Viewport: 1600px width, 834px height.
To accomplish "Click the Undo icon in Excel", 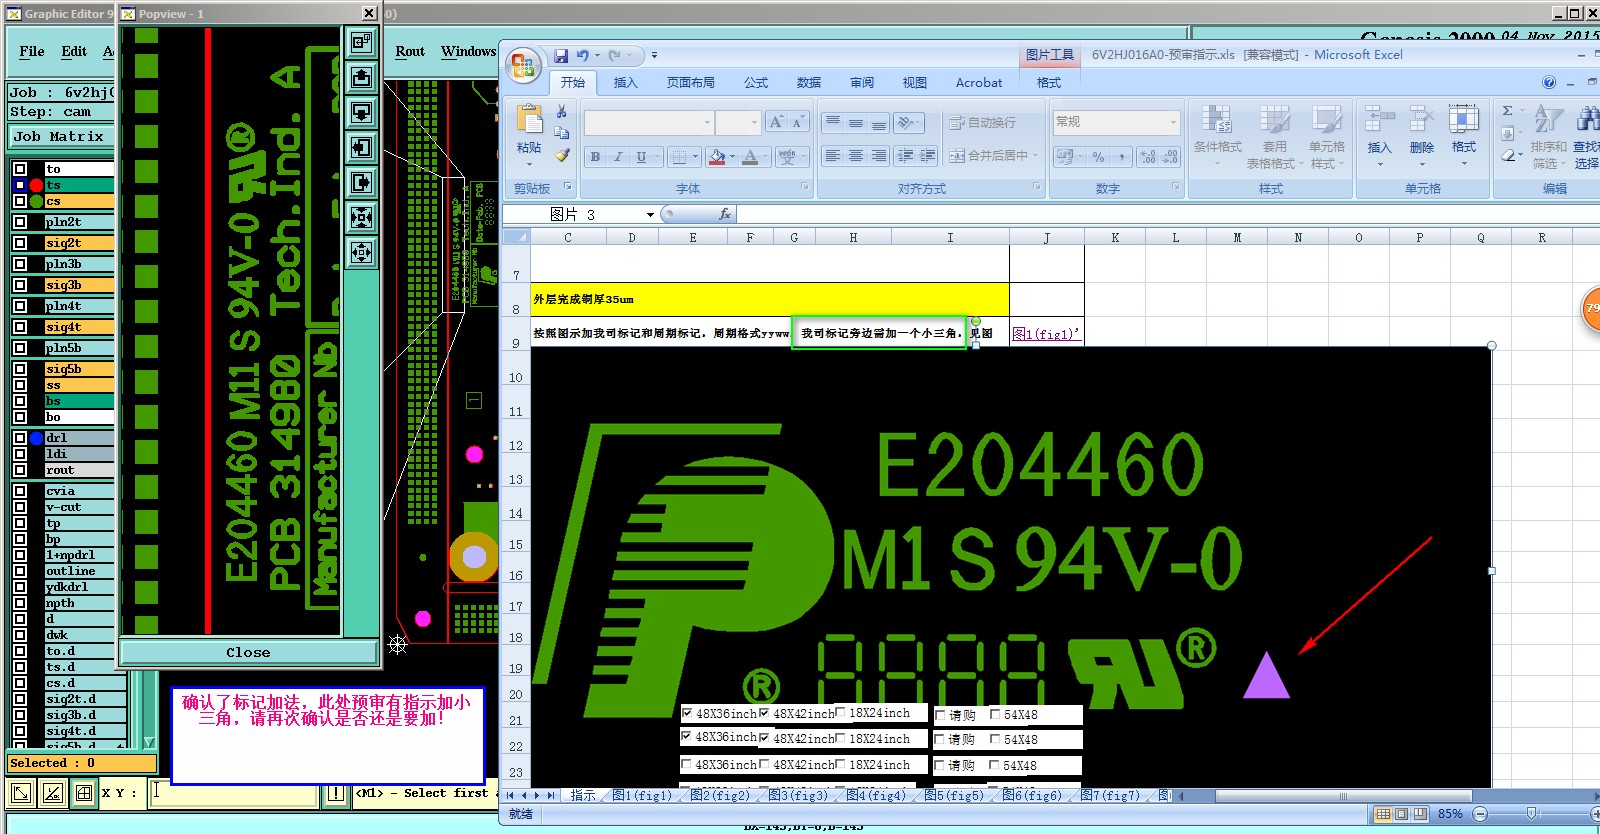I will (x=582, y=56).
